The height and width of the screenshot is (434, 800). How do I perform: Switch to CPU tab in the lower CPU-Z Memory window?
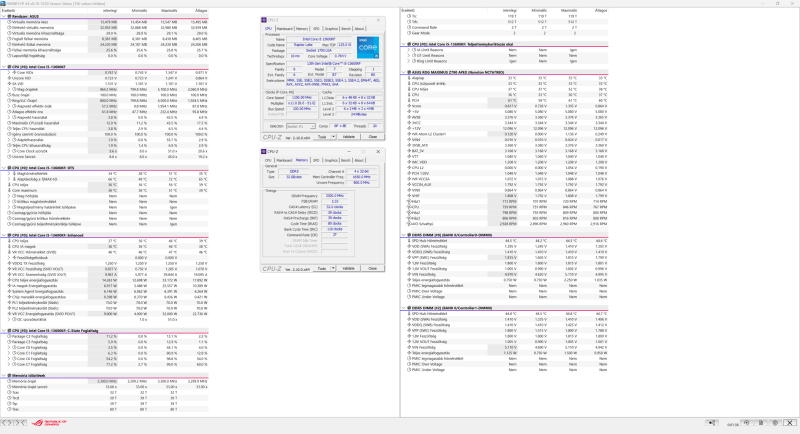(x=268, y=160)
